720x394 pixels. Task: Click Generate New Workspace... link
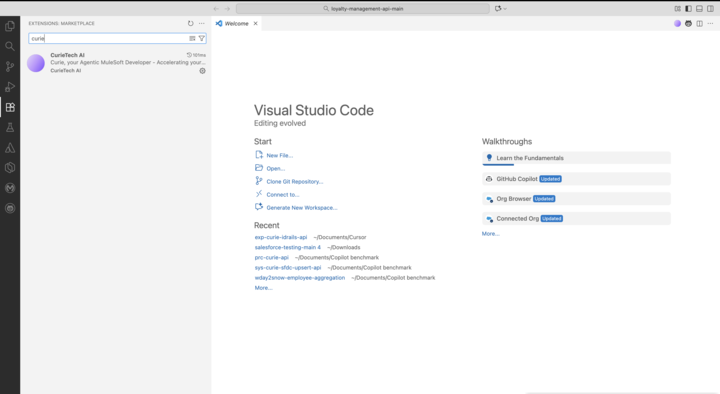[302, 208]
